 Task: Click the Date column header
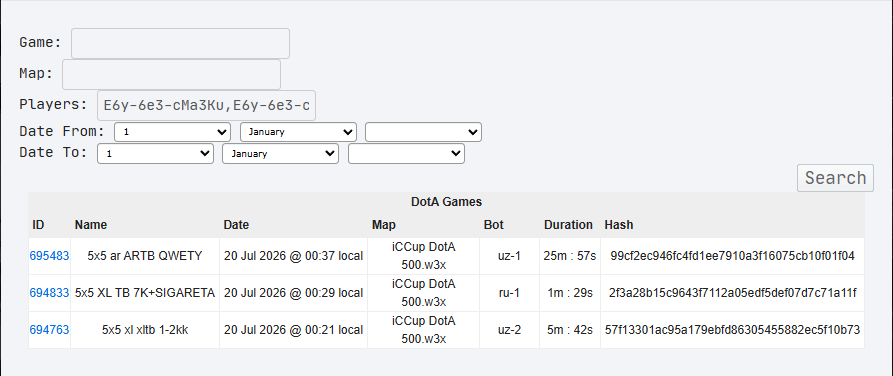(236, 225)
